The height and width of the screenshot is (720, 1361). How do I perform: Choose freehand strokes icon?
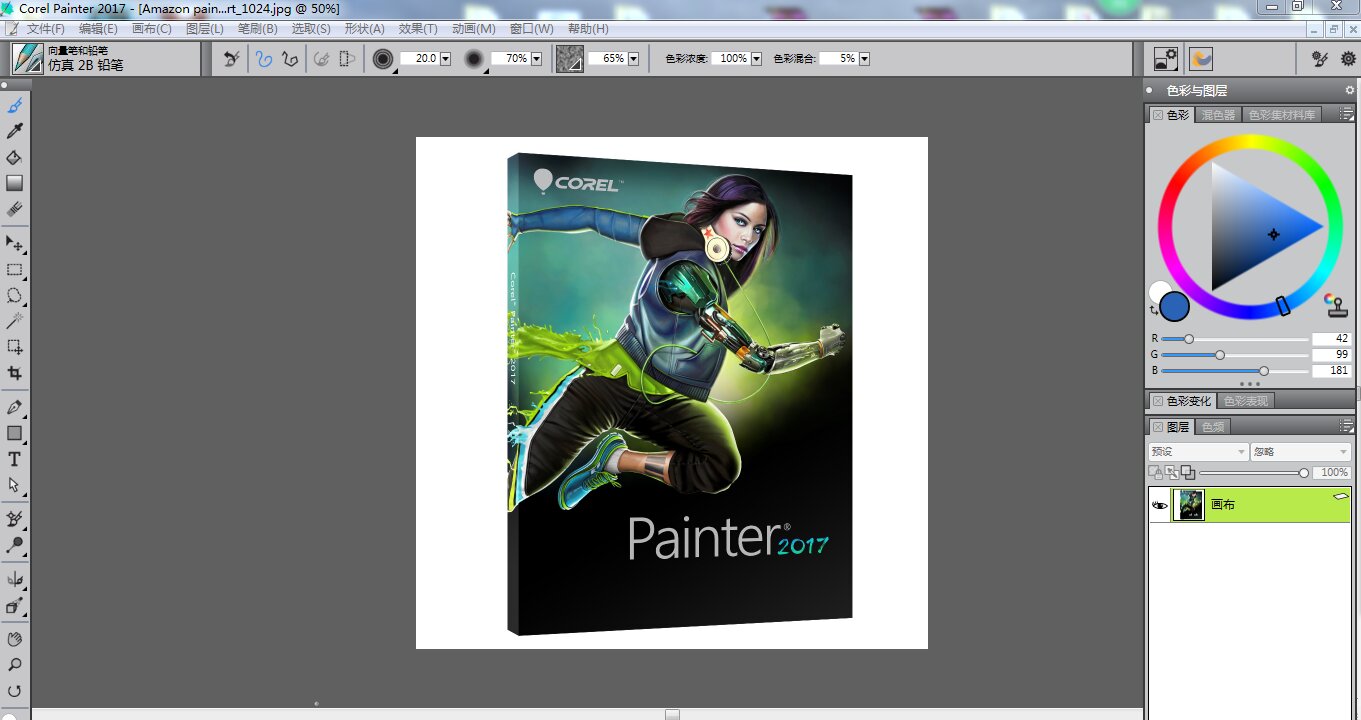click(x=264, y=59)
